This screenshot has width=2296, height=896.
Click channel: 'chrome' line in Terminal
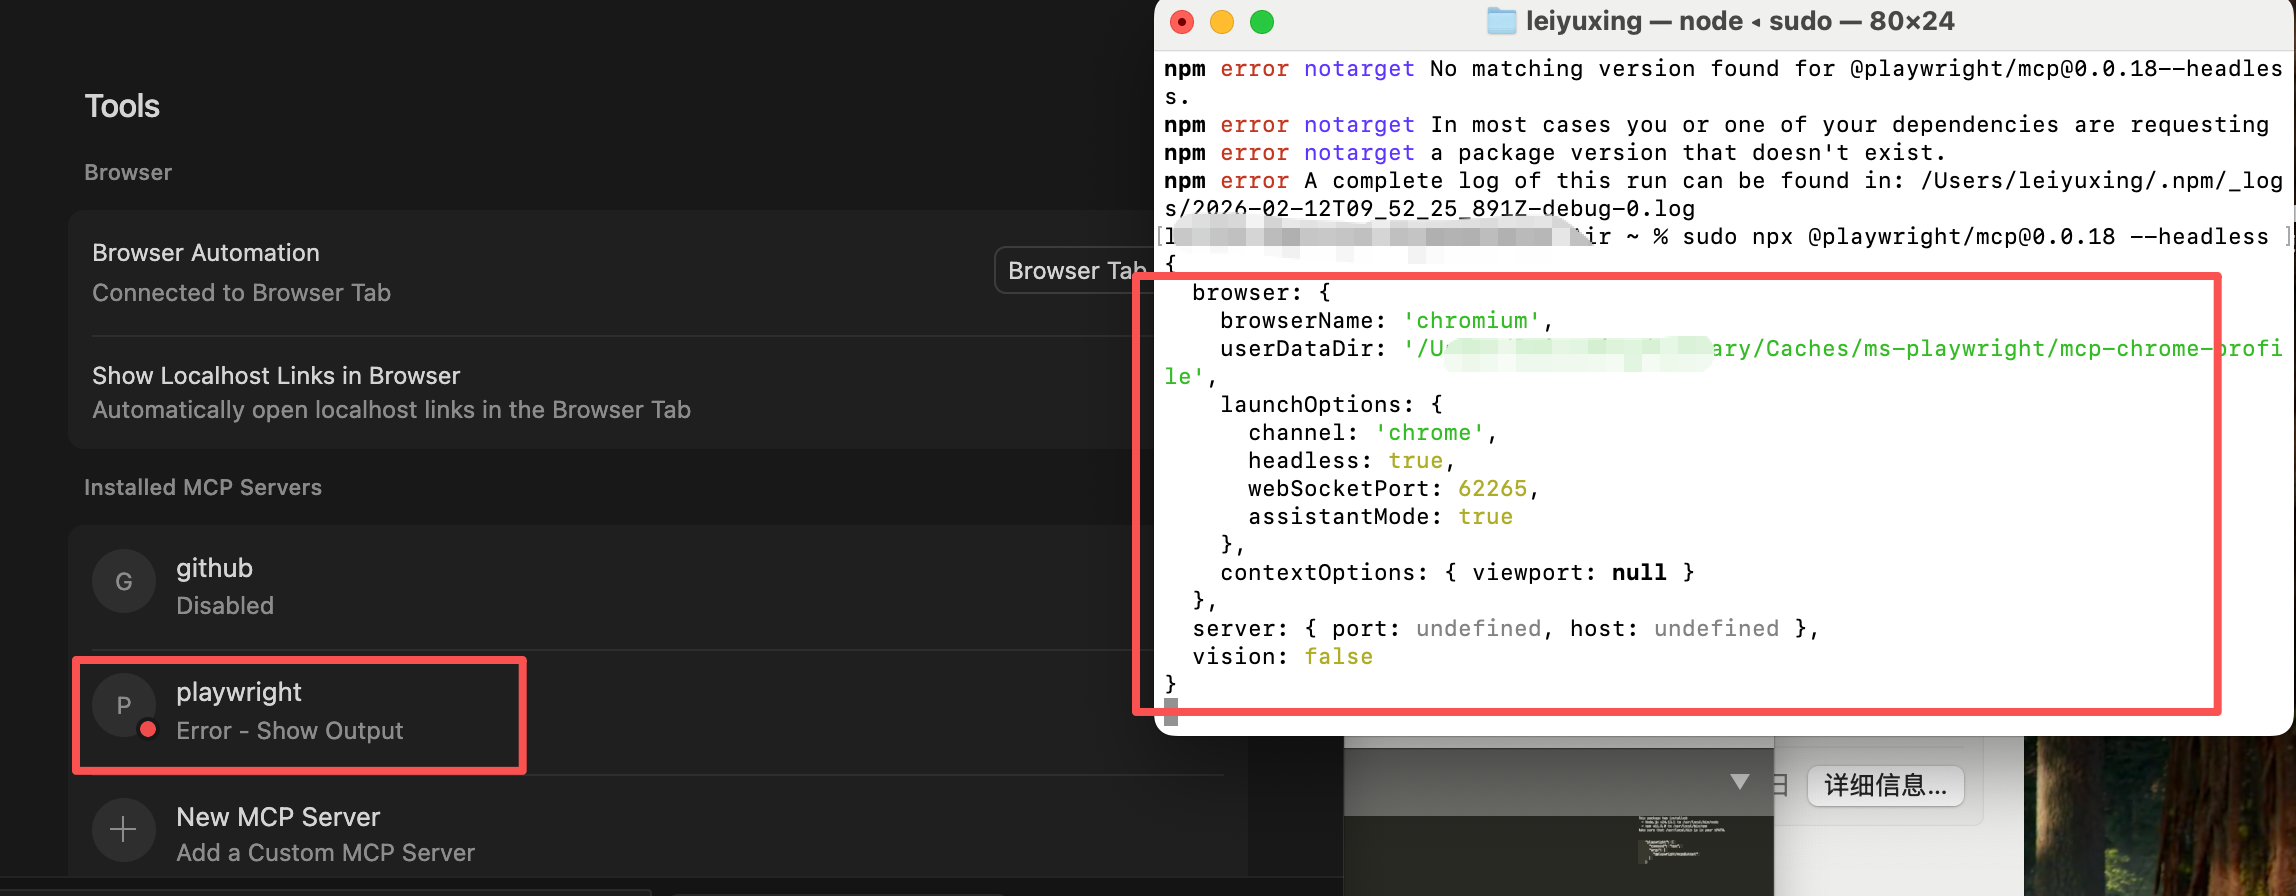[x=1371, y=433]
